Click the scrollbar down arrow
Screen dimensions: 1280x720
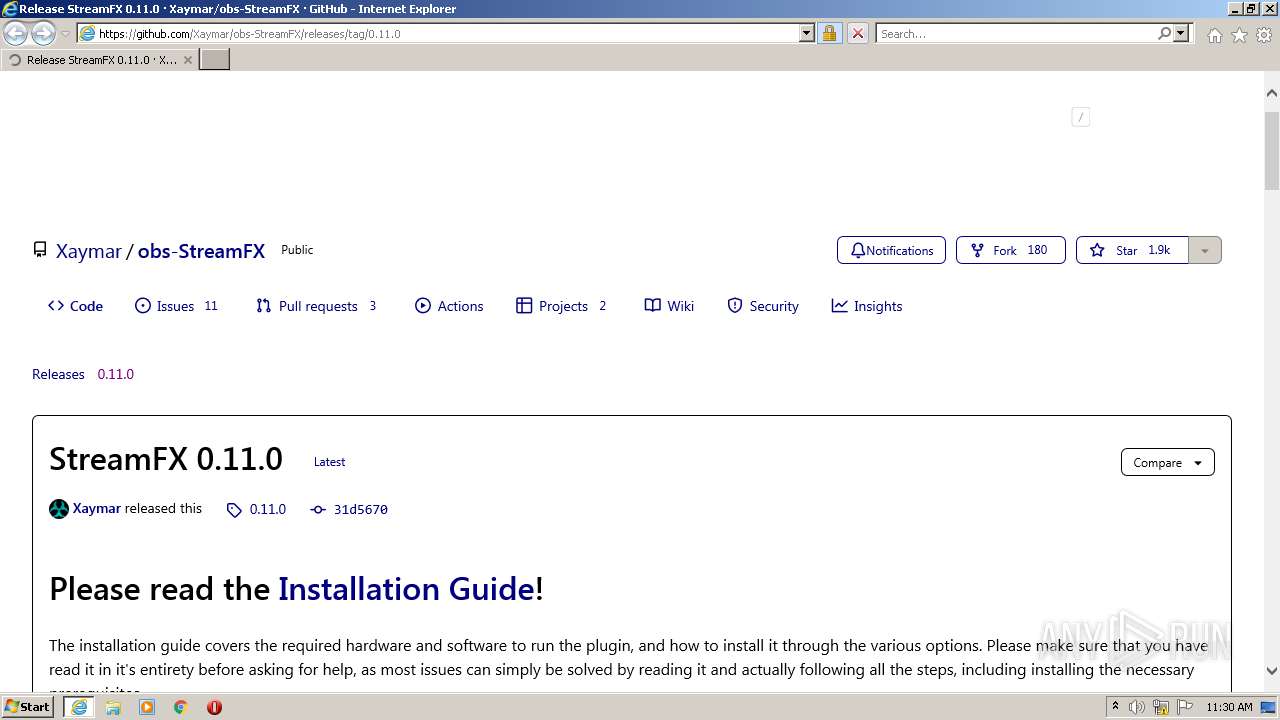(1272, 672)
